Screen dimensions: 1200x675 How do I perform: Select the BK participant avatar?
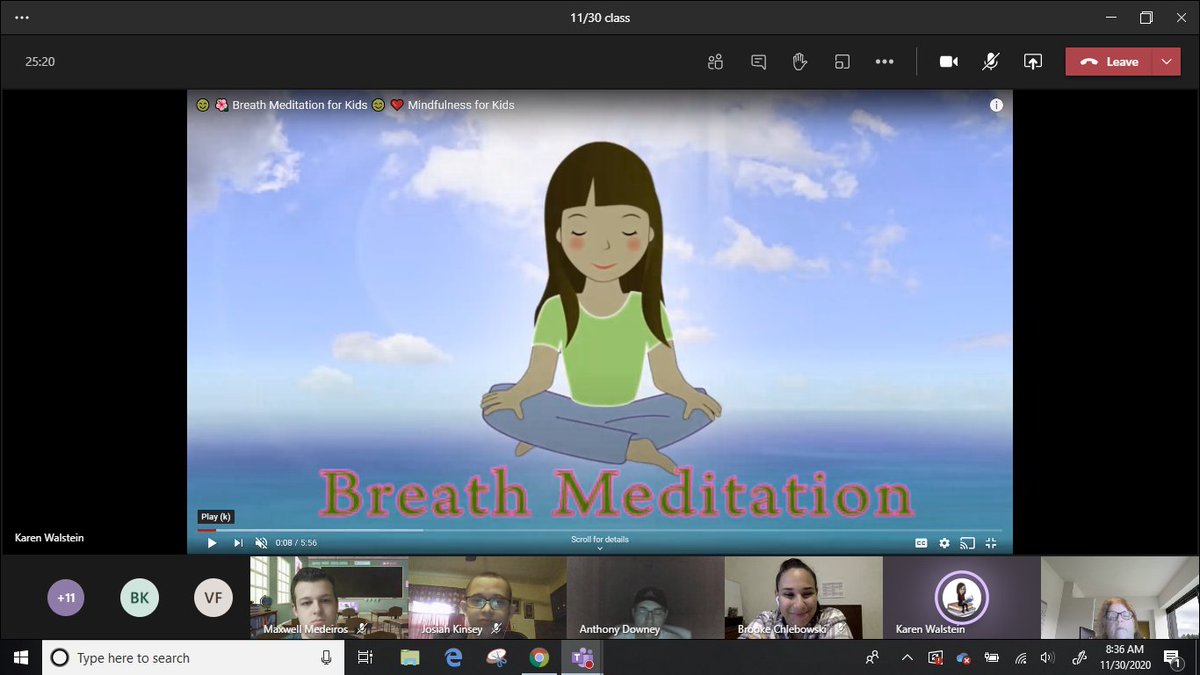pyautogui.click(x=139, y=598)
